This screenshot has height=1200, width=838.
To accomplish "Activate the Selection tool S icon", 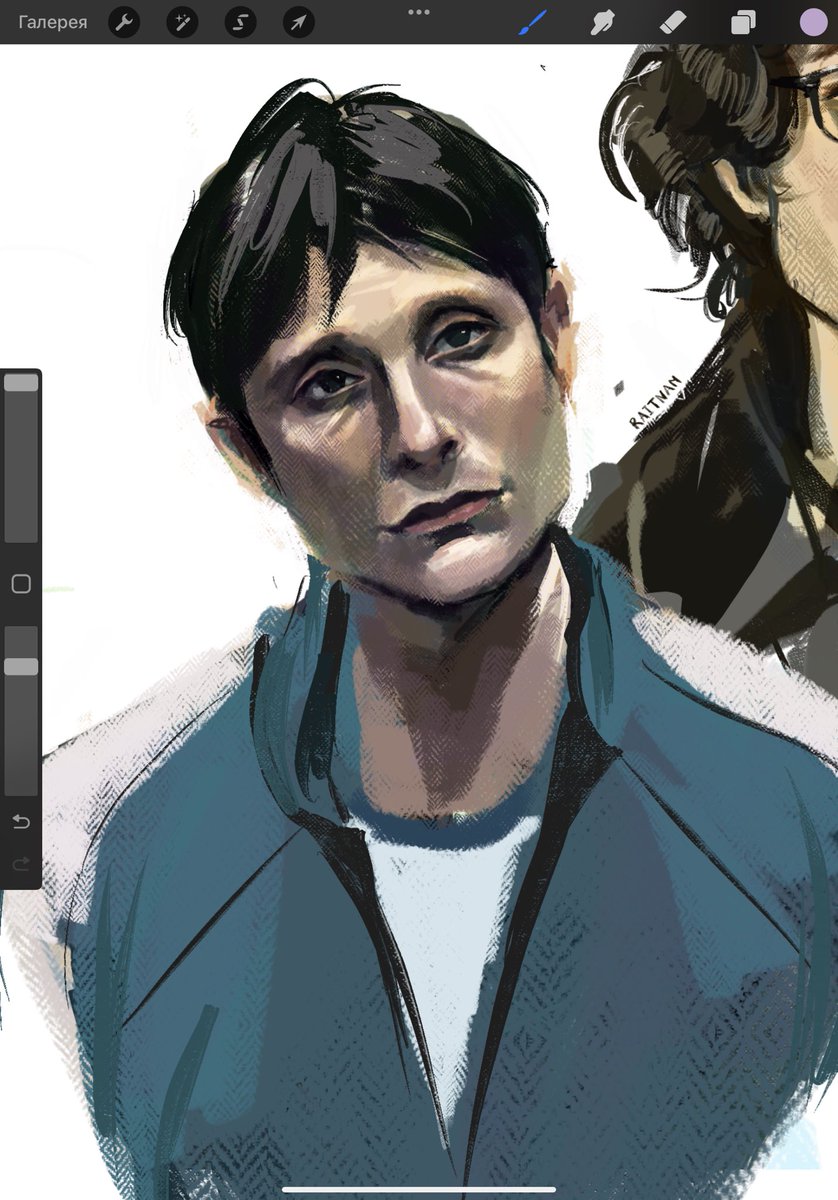I will click(240, 22).
